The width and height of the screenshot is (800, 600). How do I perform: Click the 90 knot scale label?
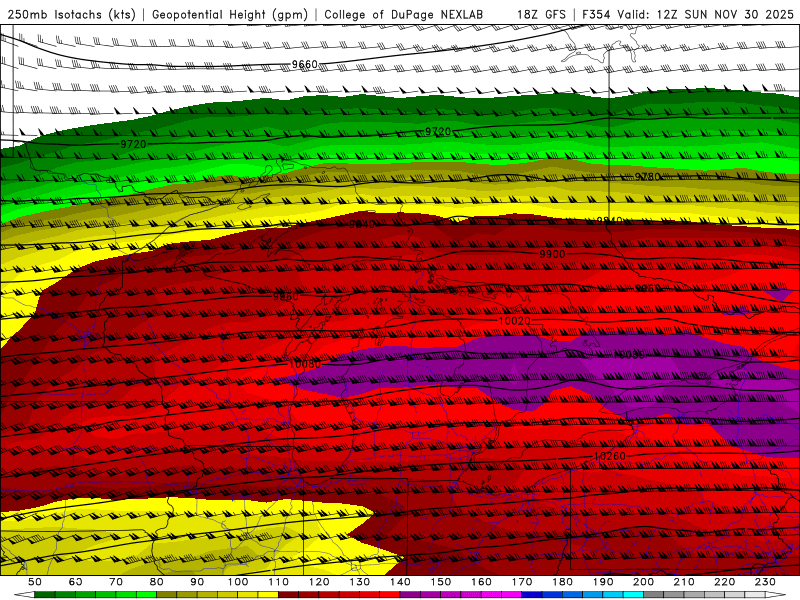[197, 582]
